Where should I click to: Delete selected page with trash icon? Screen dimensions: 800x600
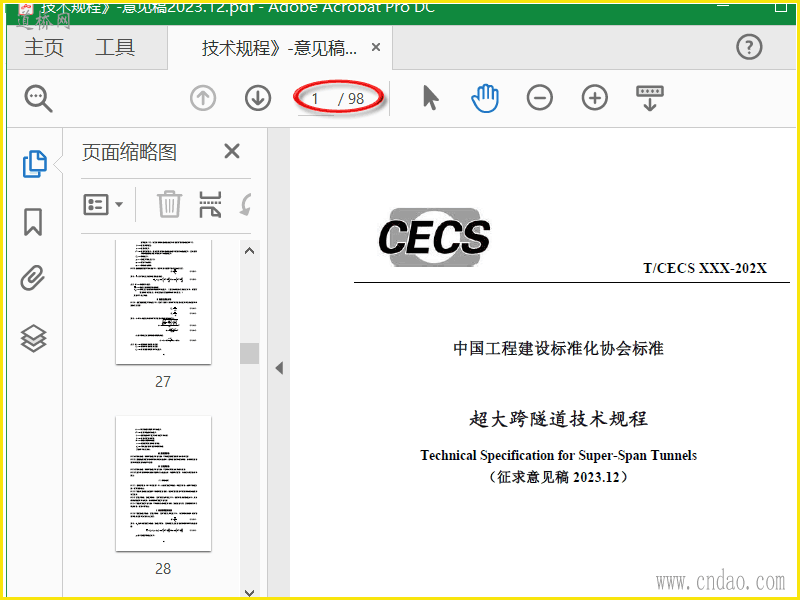(169, 204)
